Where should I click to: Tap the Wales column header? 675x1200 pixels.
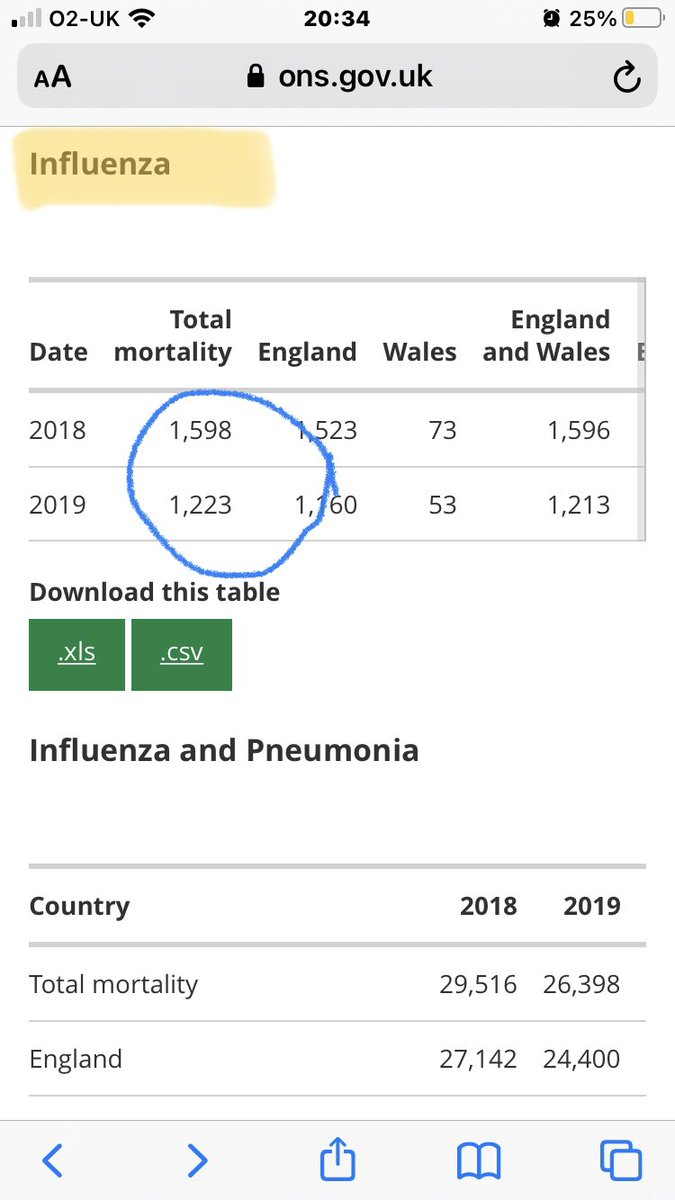[420, 352]
